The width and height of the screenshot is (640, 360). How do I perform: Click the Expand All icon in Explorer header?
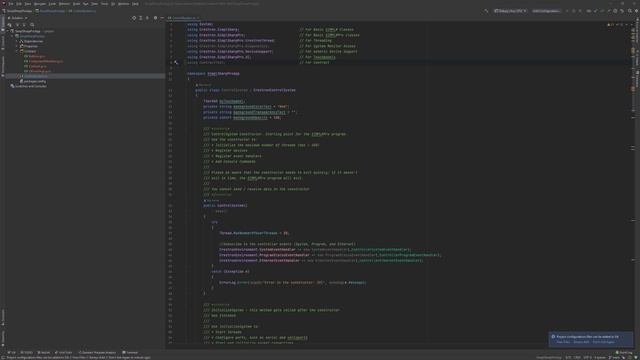[x=141, y=18]
